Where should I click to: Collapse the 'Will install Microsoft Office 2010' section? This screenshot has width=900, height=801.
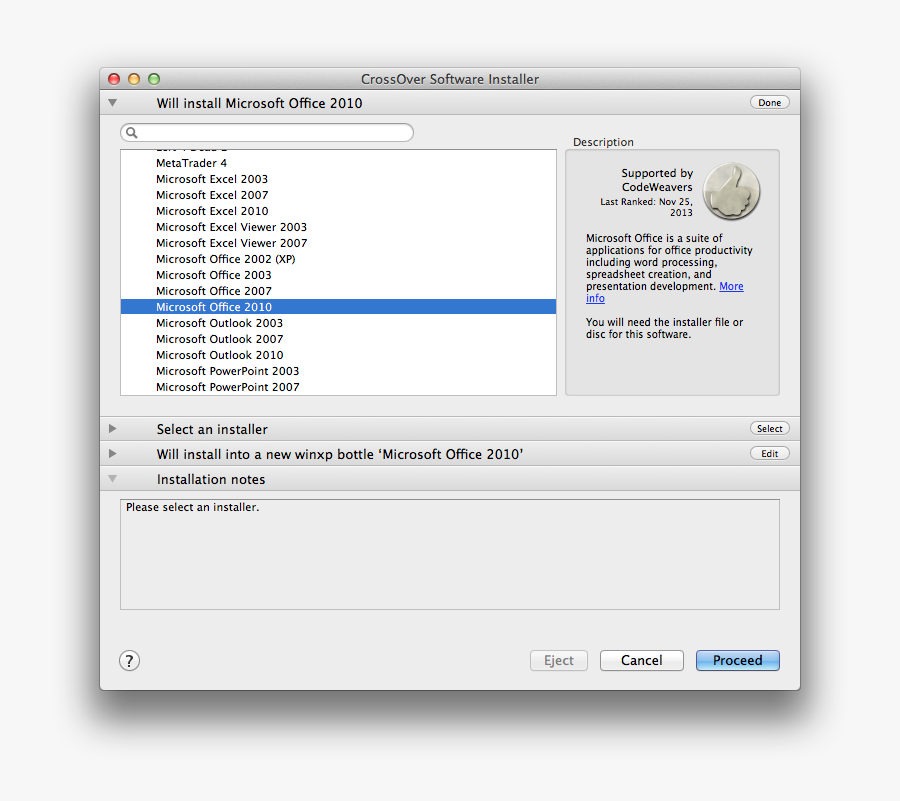112,103
